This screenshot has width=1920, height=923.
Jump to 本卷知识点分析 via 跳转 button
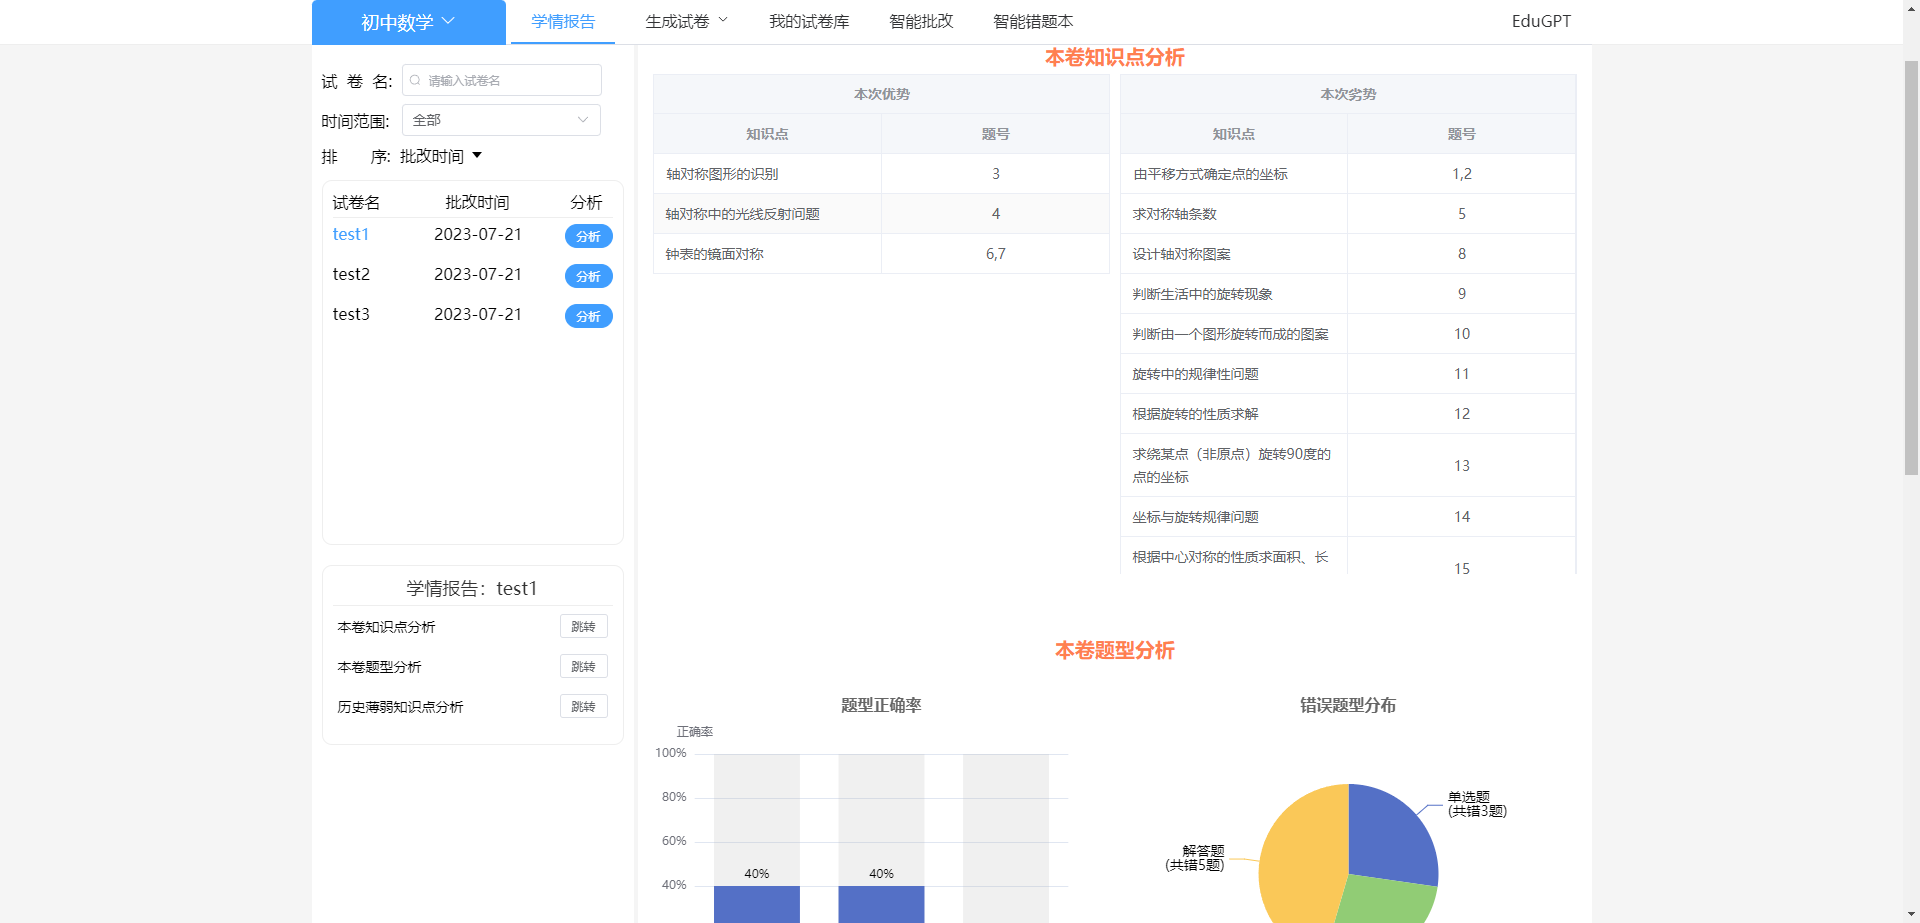pyautogui.click(x=583, y=627)
